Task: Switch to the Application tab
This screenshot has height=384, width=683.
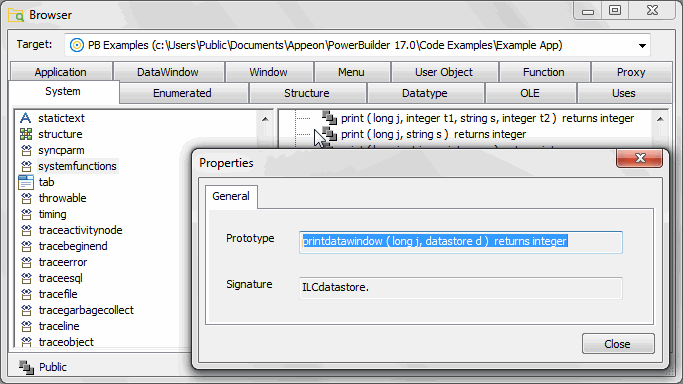Action: click(x=61, y=72)
